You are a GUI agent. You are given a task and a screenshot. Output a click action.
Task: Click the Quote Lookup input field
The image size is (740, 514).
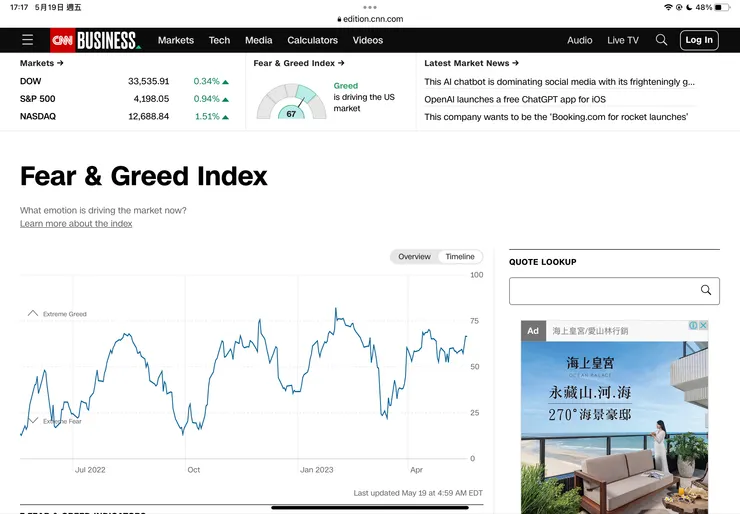coord(614,291)
